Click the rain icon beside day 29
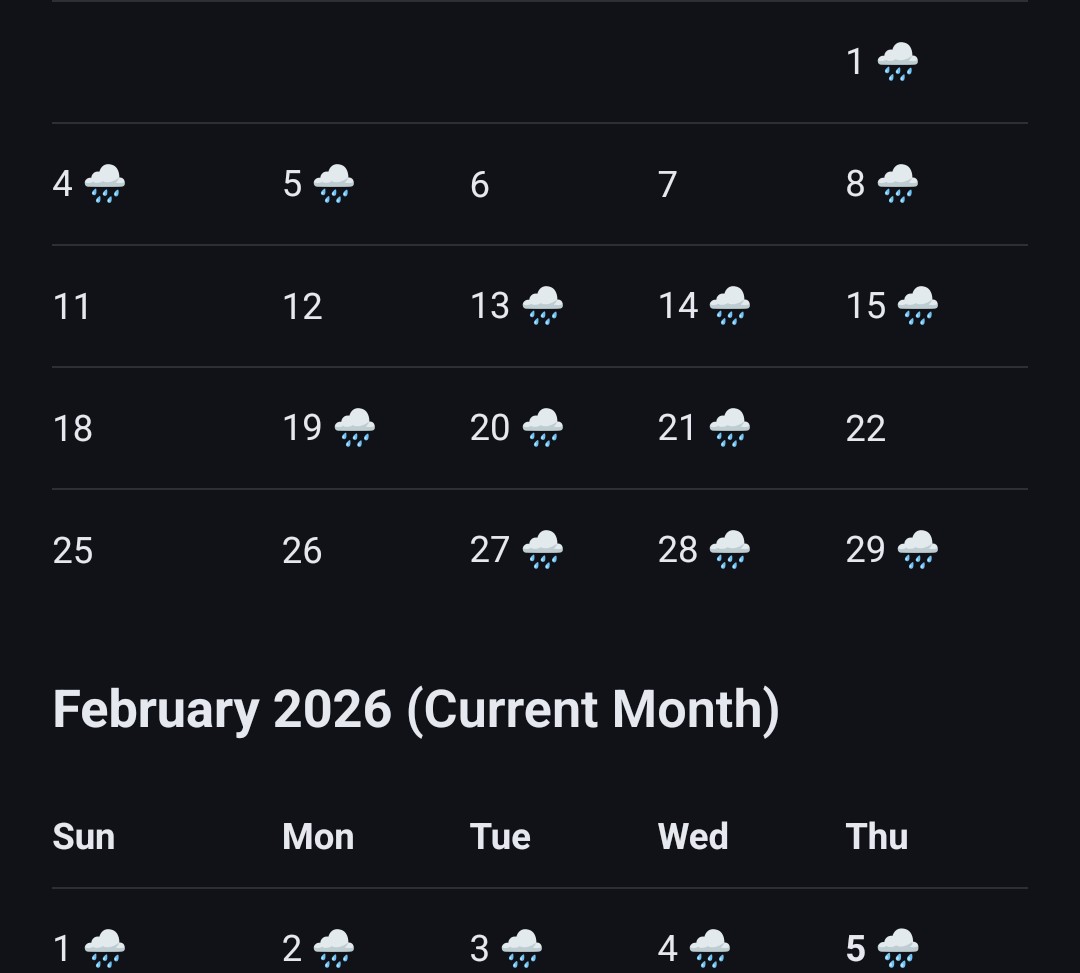The width and height of the screenshot is (1080, 973). click(918, 551)
